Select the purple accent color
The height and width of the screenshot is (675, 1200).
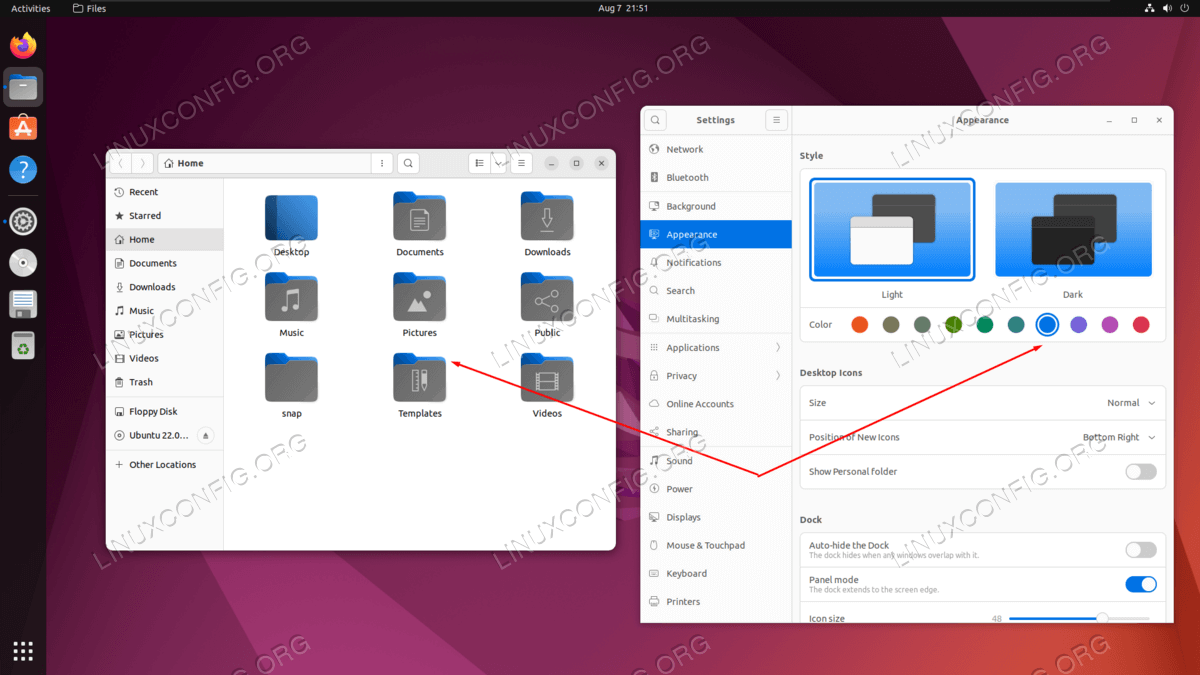1078,324
